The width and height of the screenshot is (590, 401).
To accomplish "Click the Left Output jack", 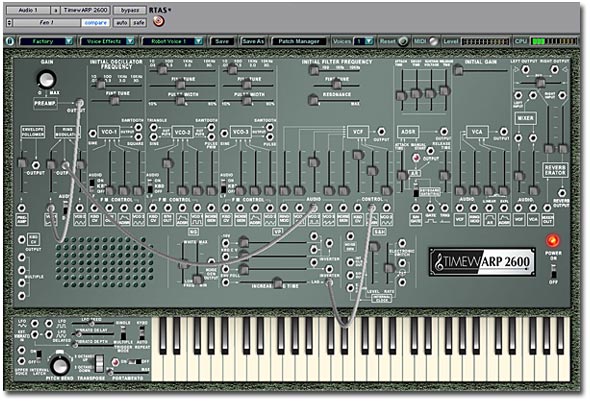I will [x=525, y=69].
